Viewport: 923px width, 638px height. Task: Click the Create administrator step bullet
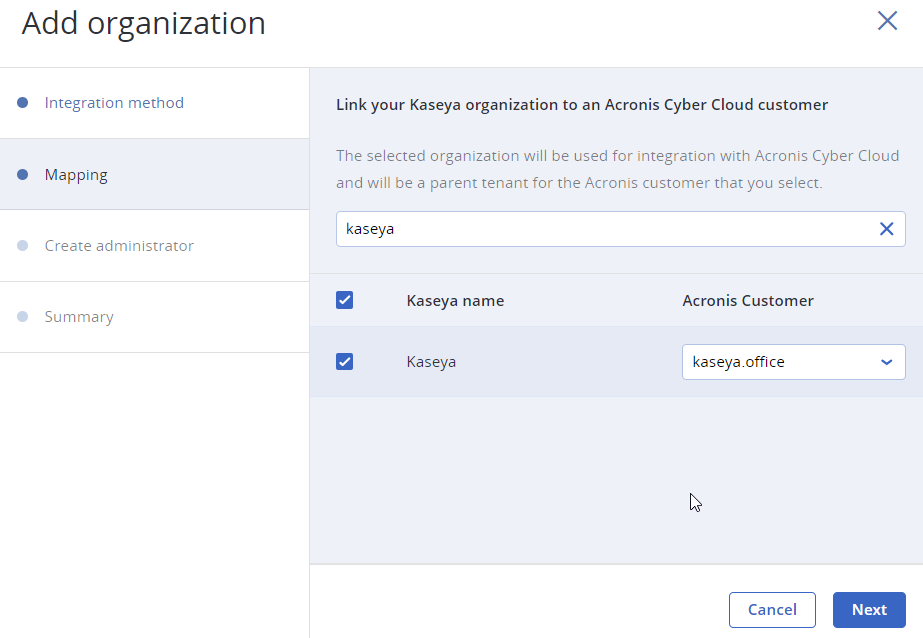[x=22, y=246]
